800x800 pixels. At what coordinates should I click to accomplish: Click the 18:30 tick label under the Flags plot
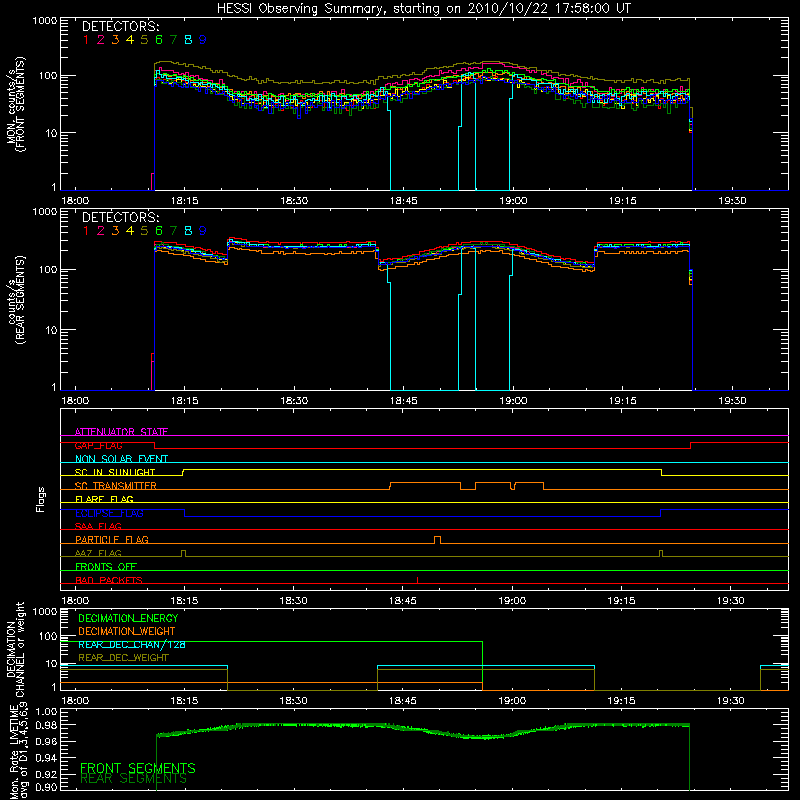(x=293, y=601)
